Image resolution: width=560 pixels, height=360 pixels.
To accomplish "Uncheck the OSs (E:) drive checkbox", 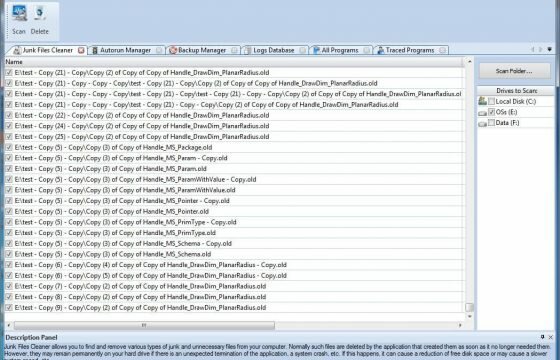I will (491, 112).
